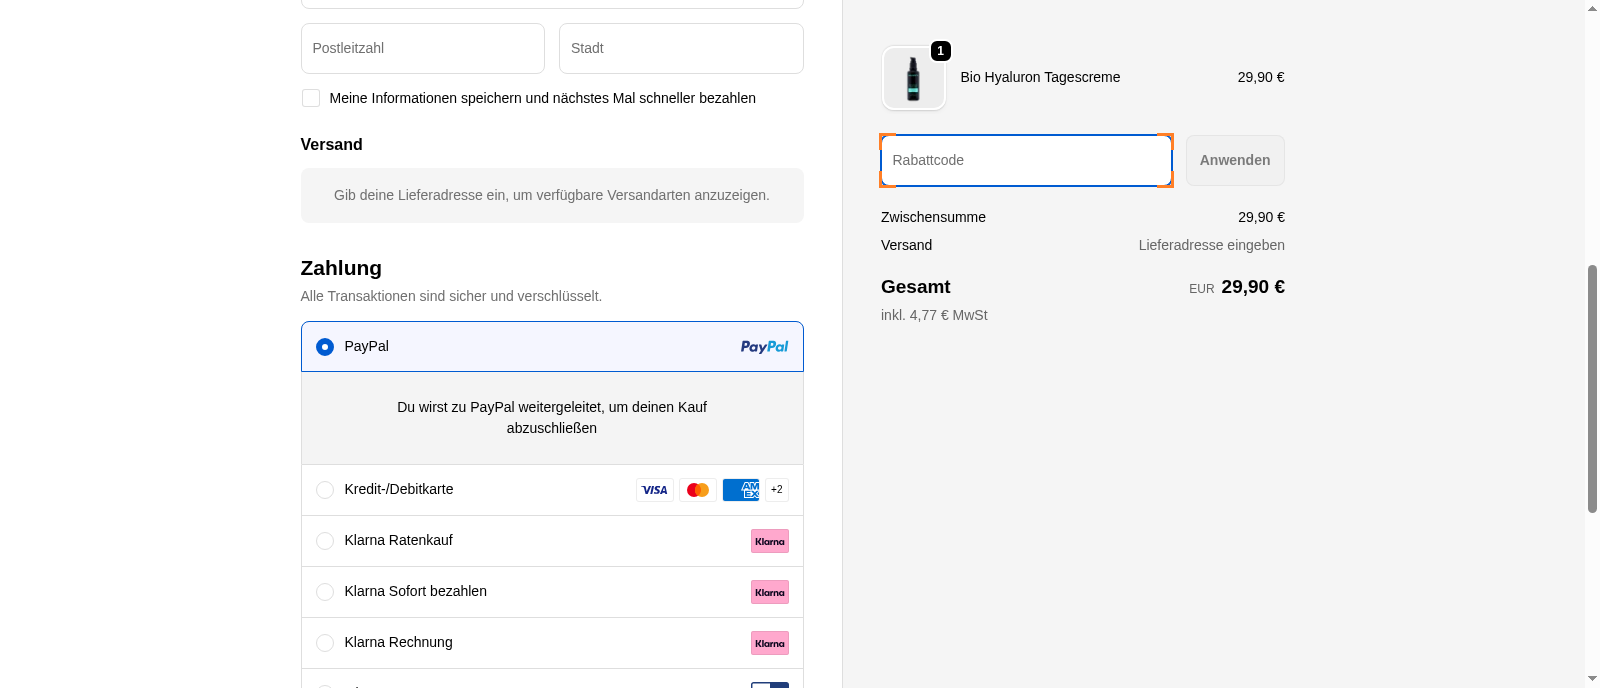Focus the Rabattcode input field
This screenshot has height=688, width=1600.
tap(1026, 161)
